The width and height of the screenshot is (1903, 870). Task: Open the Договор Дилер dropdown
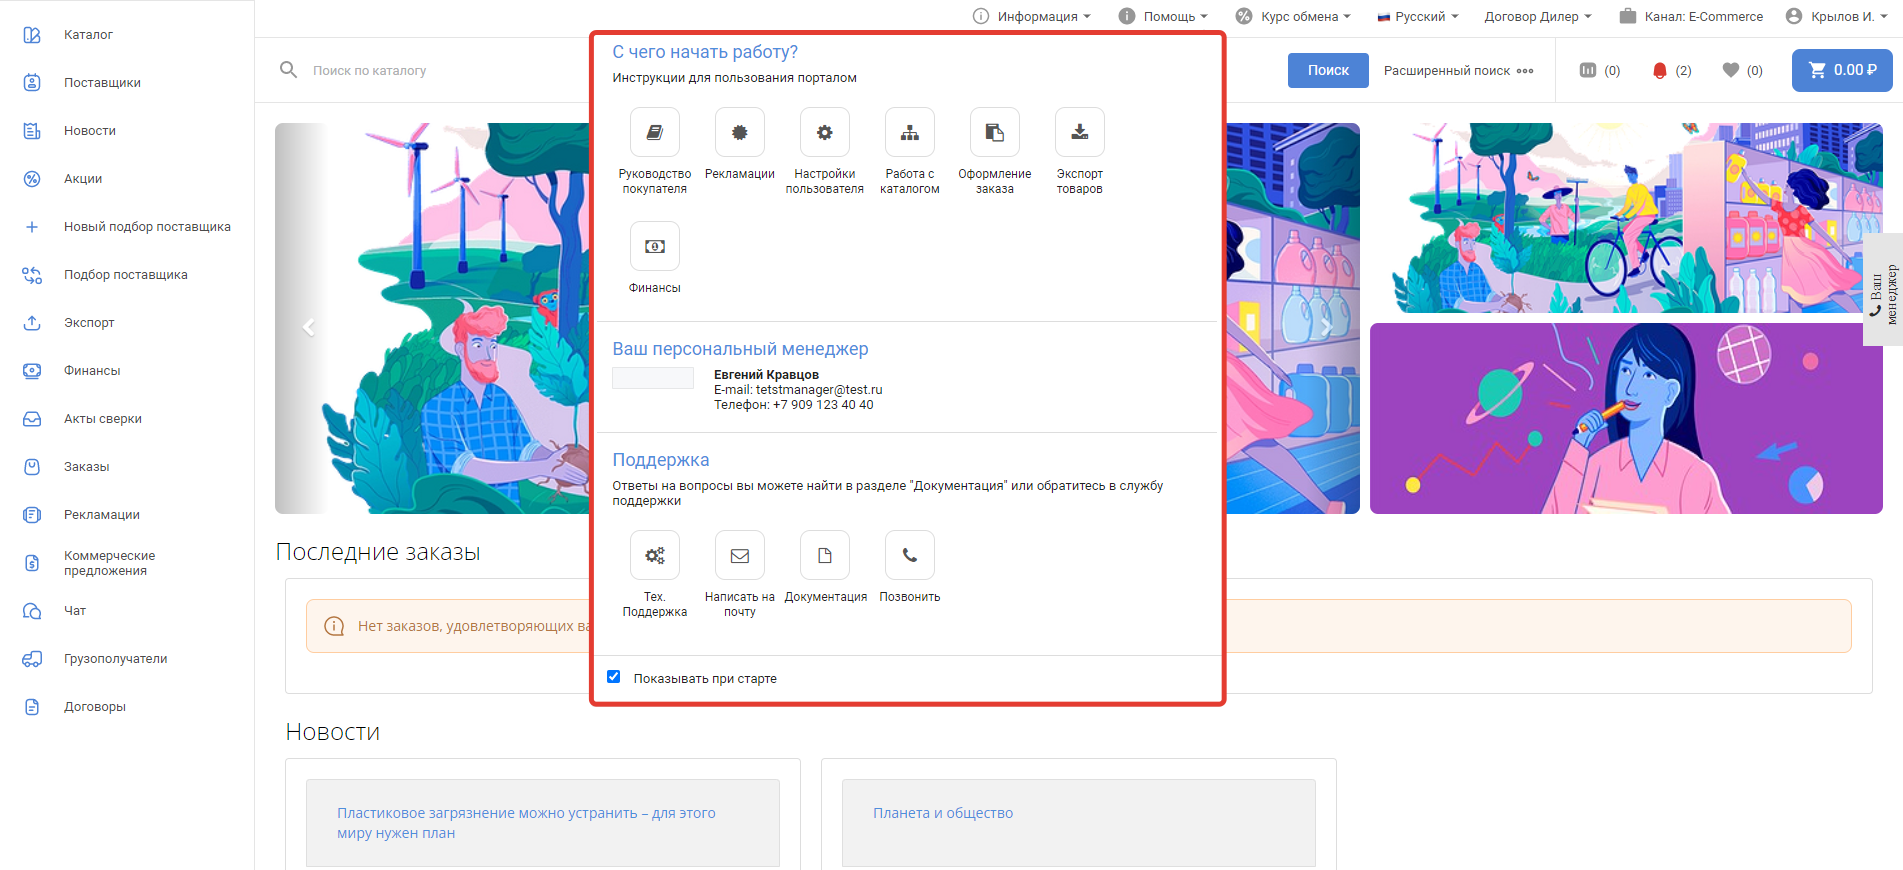(x=1537, y=16)
